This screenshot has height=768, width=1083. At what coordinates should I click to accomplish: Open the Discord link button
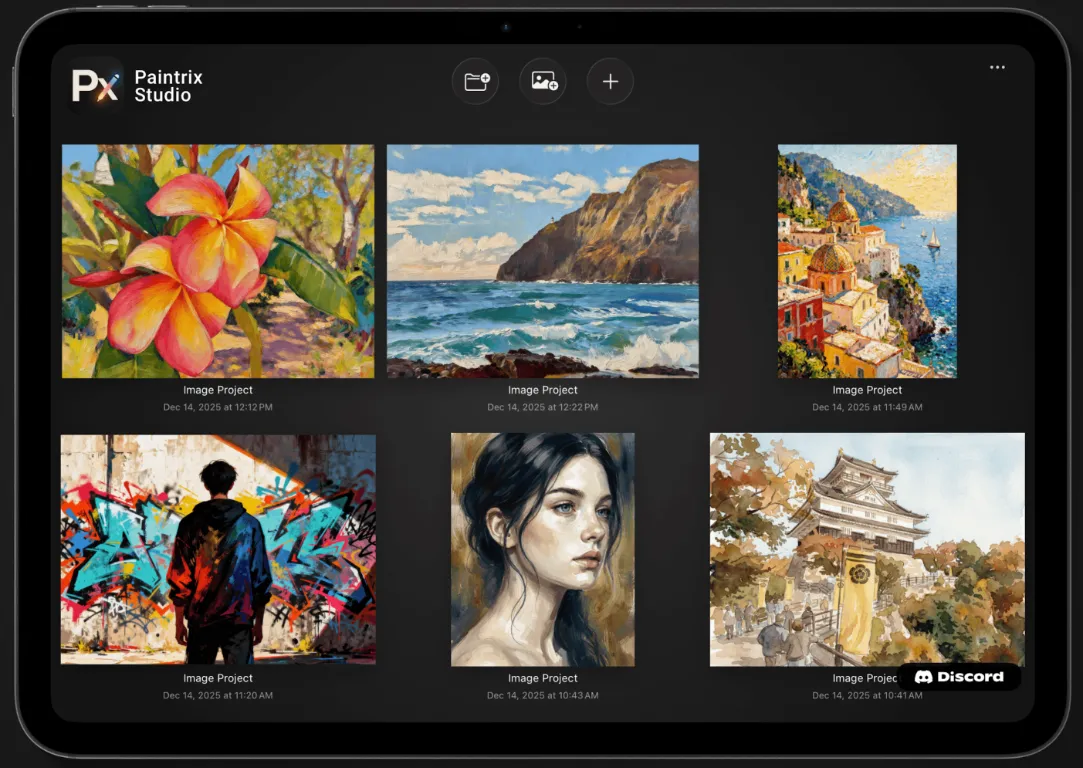coord(959,677)
